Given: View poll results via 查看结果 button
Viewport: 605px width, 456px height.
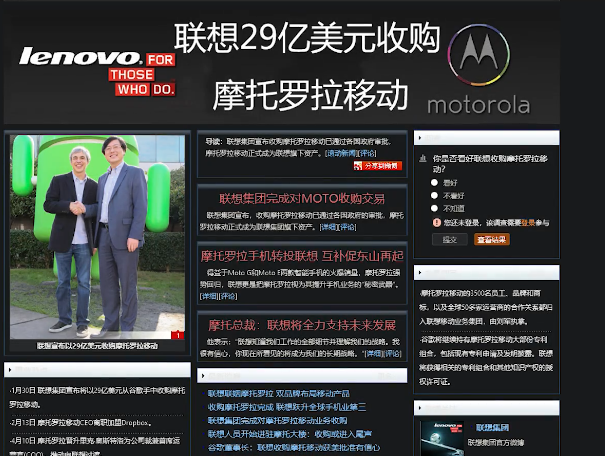Looking at the screenshot, I should [x=492, y=240].
